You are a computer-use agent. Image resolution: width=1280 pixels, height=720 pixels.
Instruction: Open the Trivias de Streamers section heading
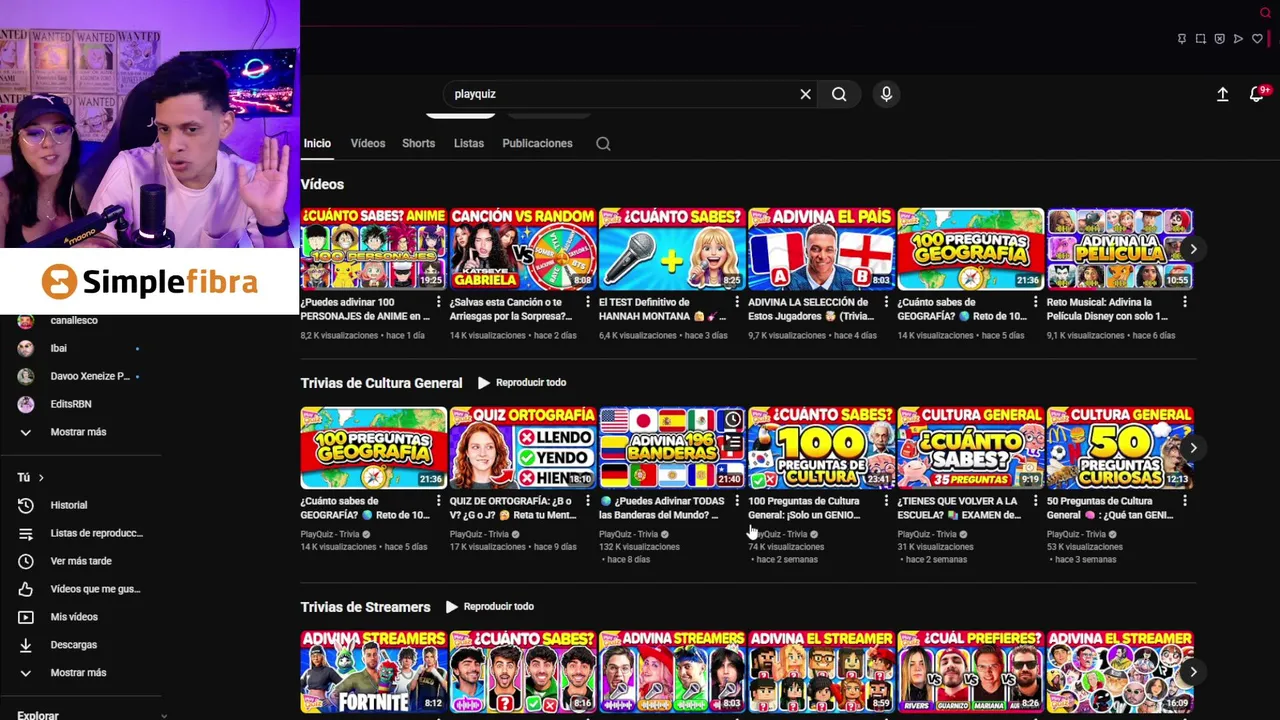365,607
